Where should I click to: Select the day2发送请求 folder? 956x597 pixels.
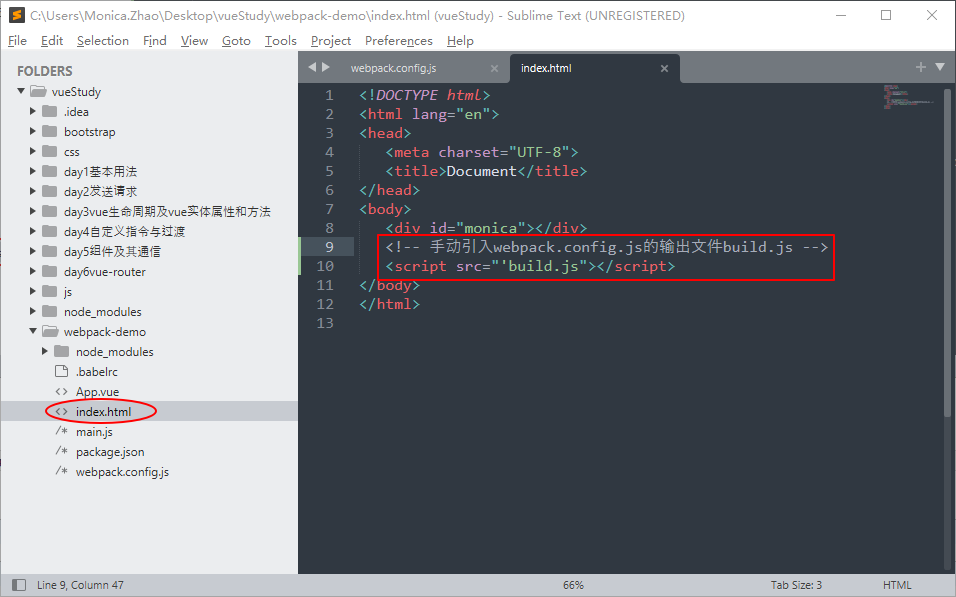point(100,191)
